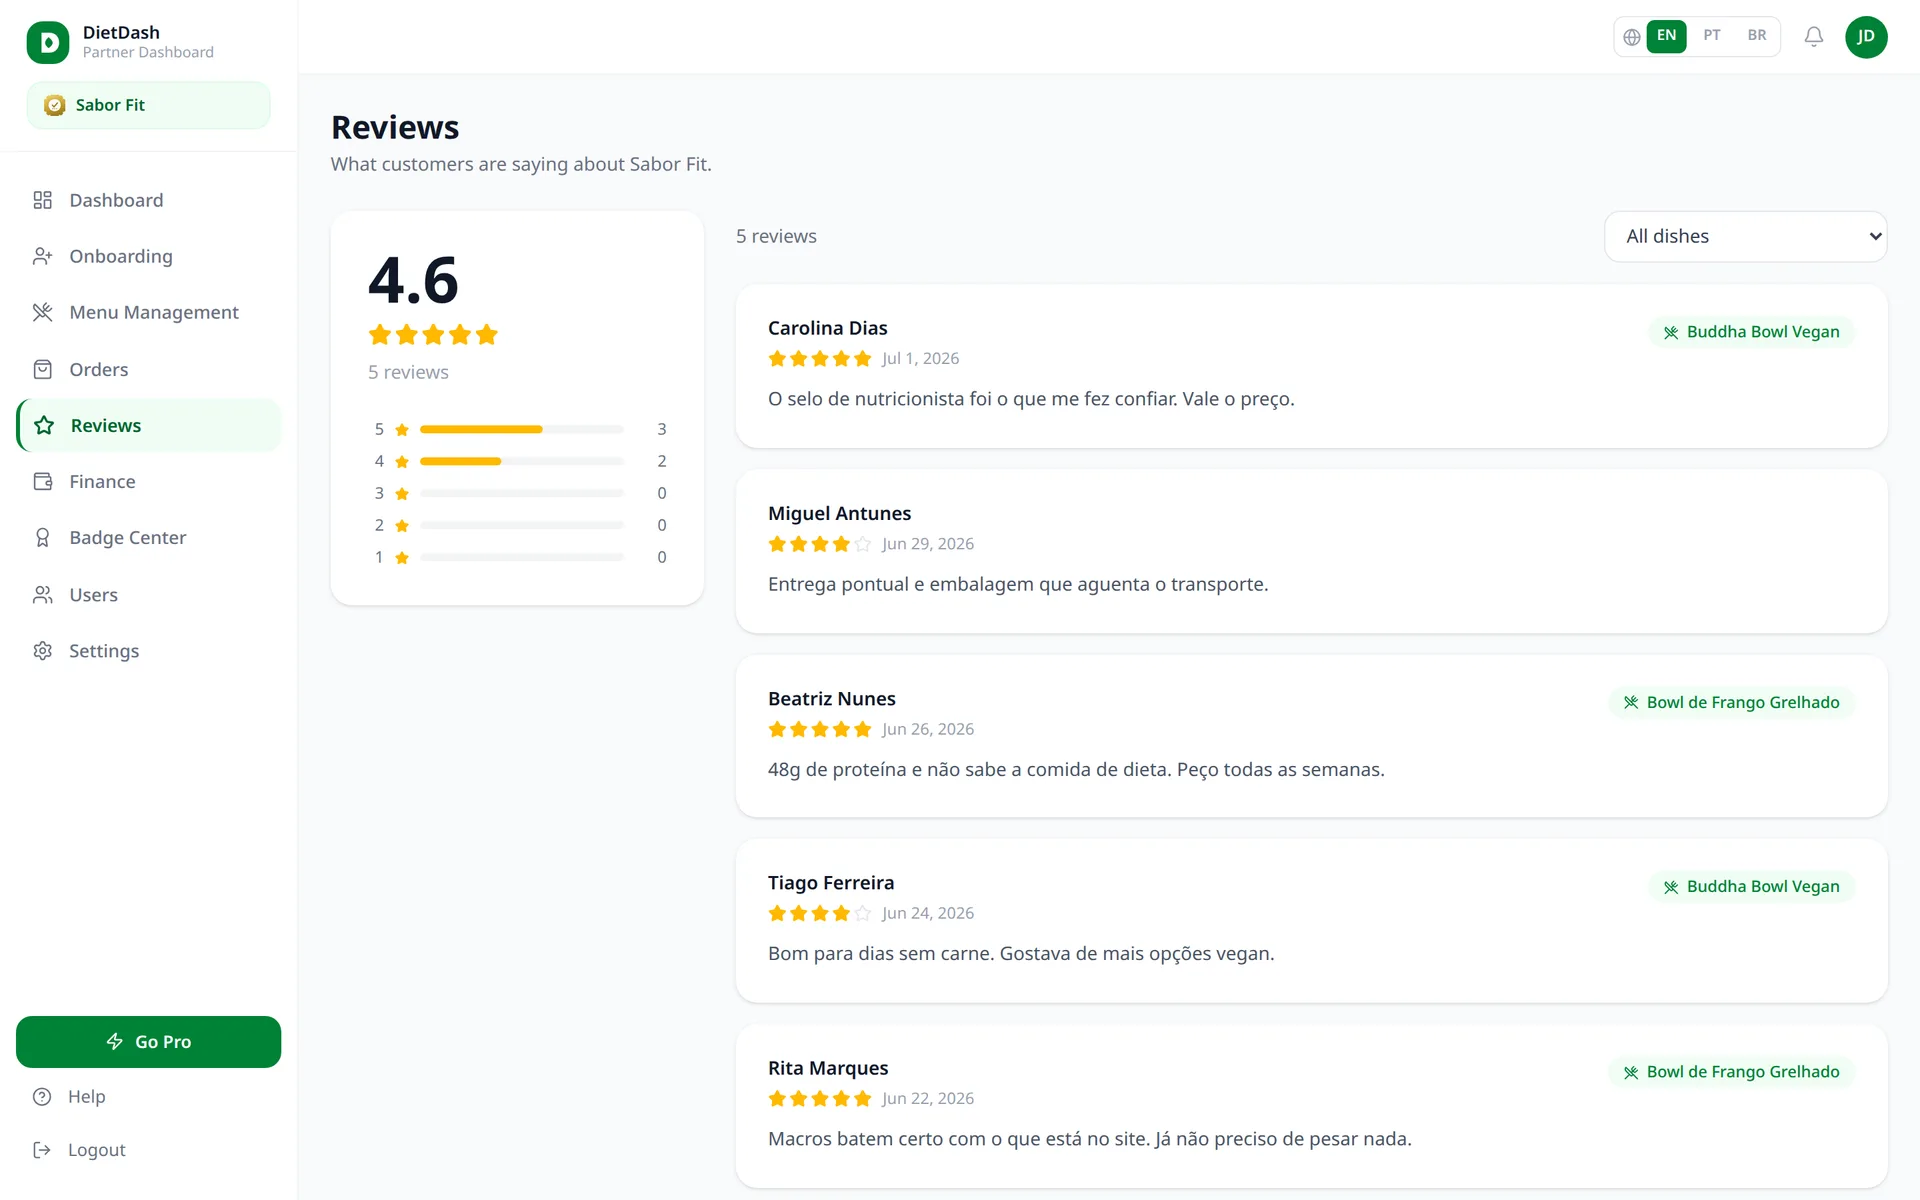The image size is (1920, 1200).
Task: Click the overall 4.6 rating stars
Action: pos(433,335)
